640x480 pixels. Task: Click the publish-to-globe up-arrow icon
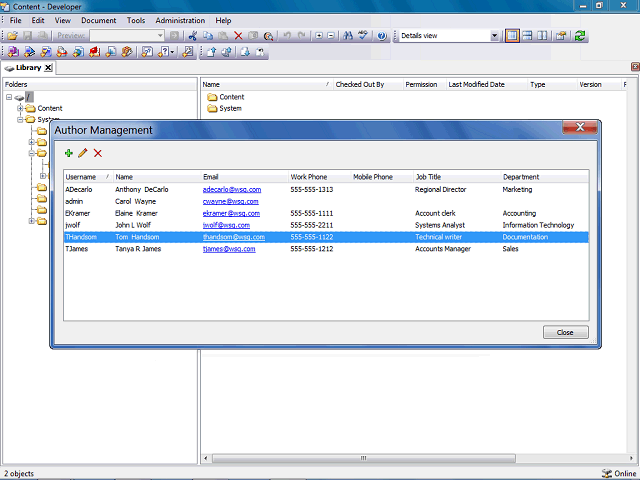[x=227, y=52]
